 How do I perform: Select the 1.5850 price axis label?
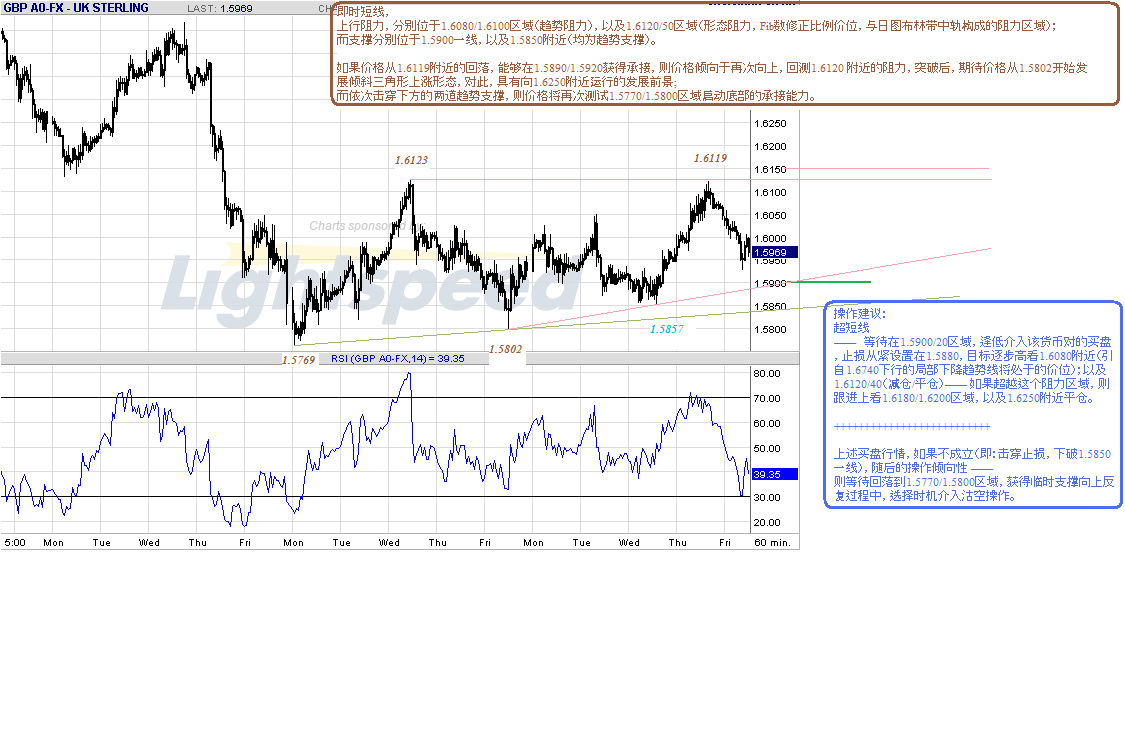point(770,306)
